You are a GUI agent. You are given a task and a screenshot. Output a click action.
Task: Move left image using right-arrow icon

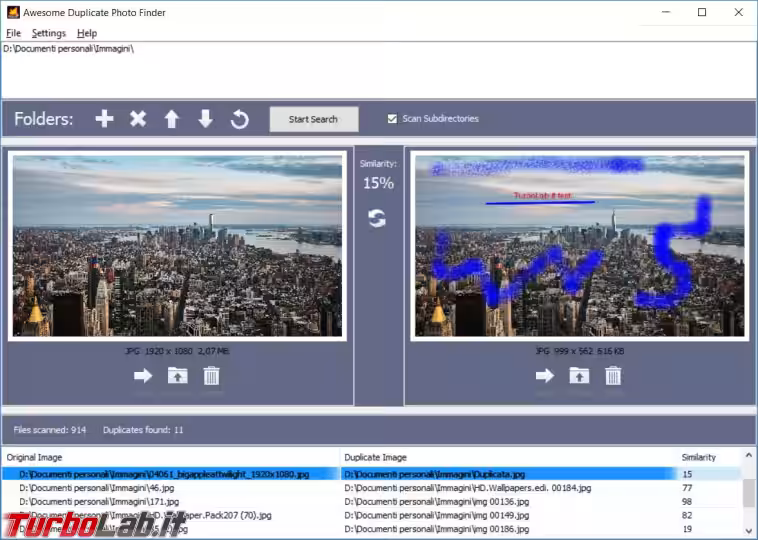143,376
